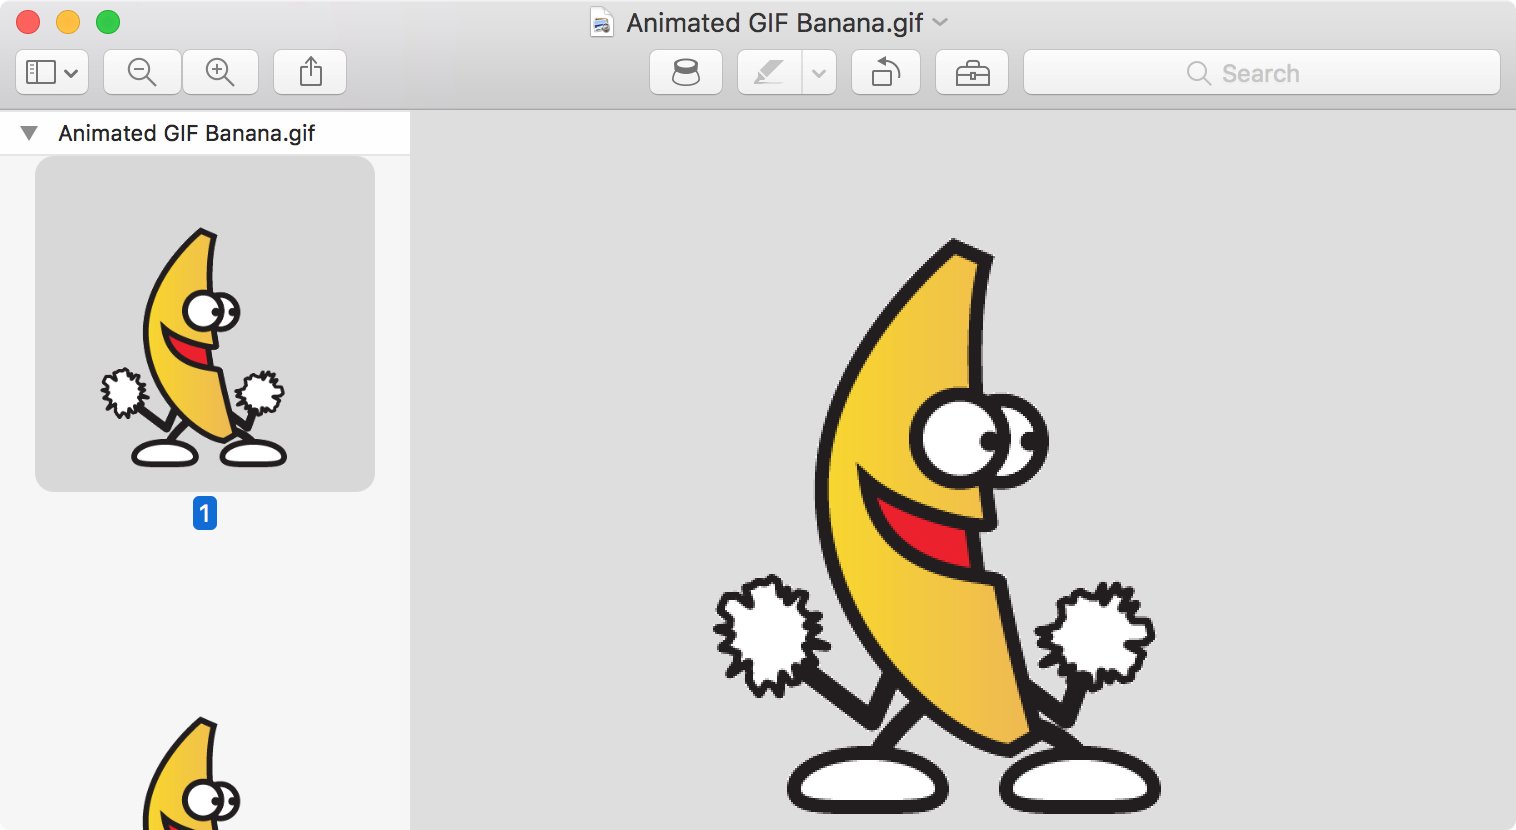This screenshot has width=1516, height=830.
Task: Click the dancing banana image in the viewer
Action: tap(936, 525)
